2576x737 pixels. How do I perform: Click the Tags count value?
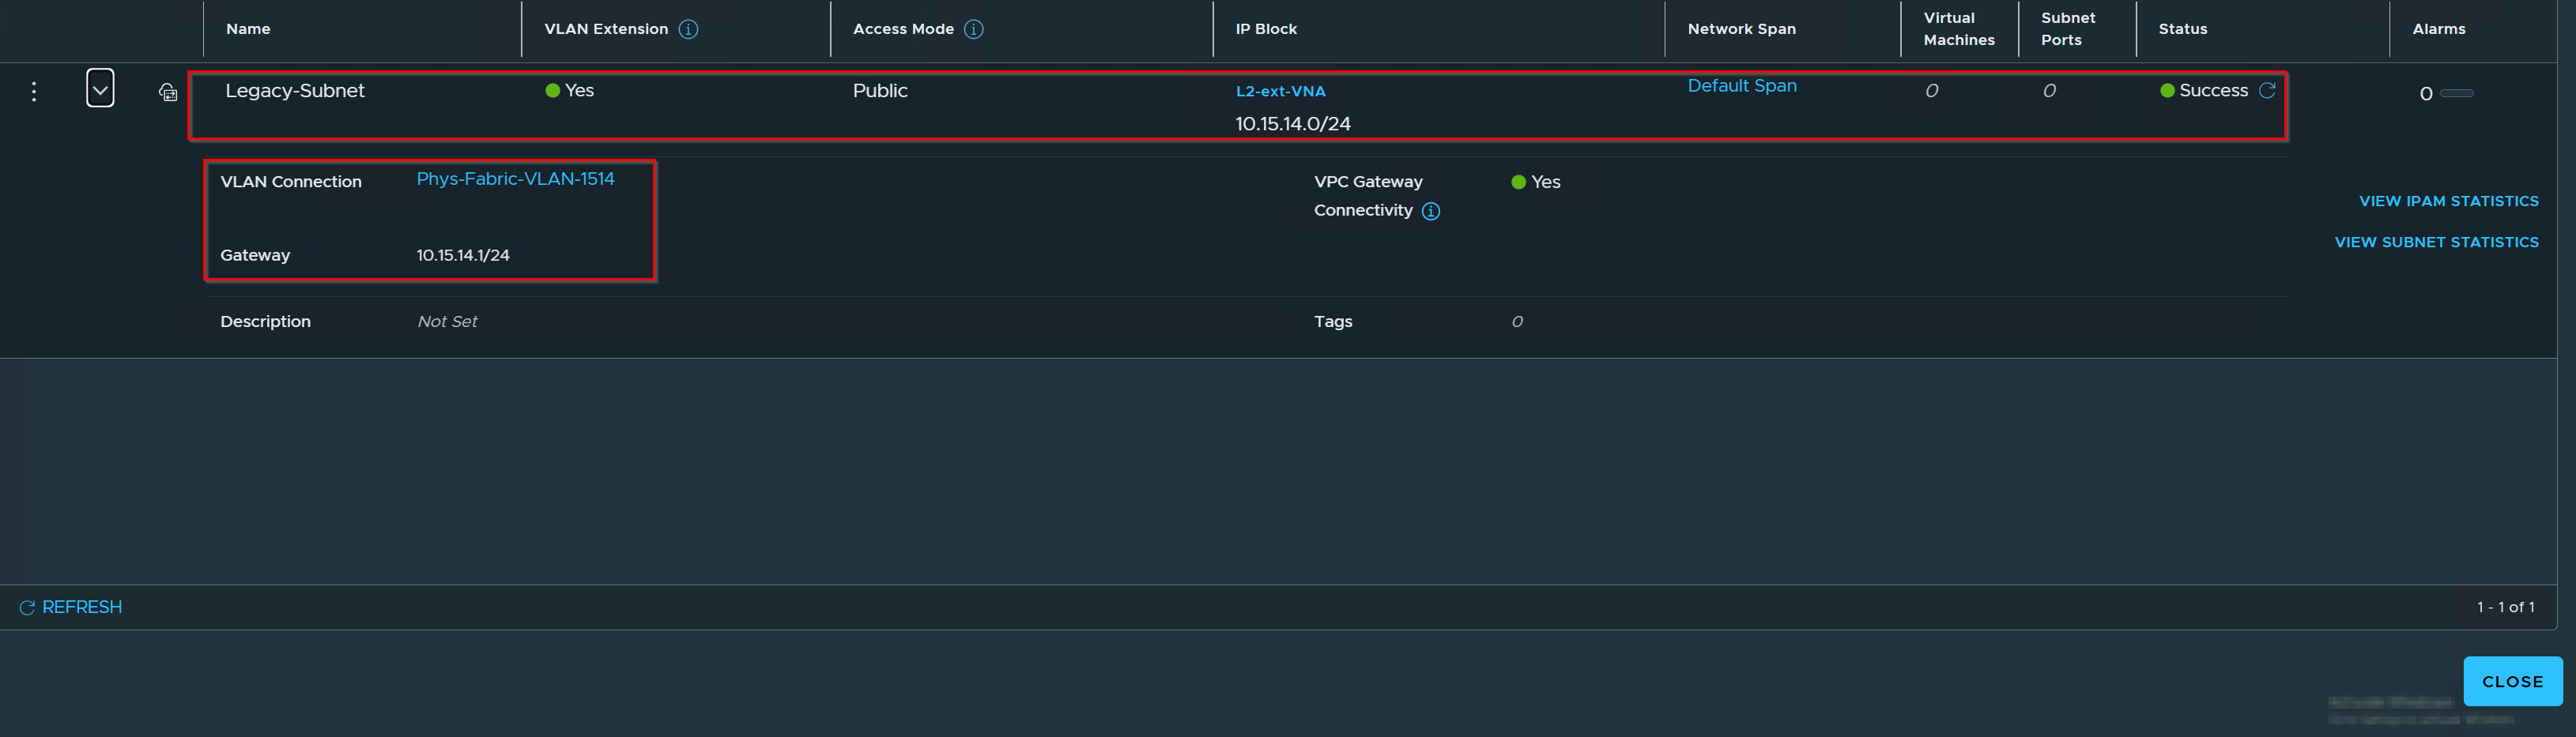pos(1517,321)
